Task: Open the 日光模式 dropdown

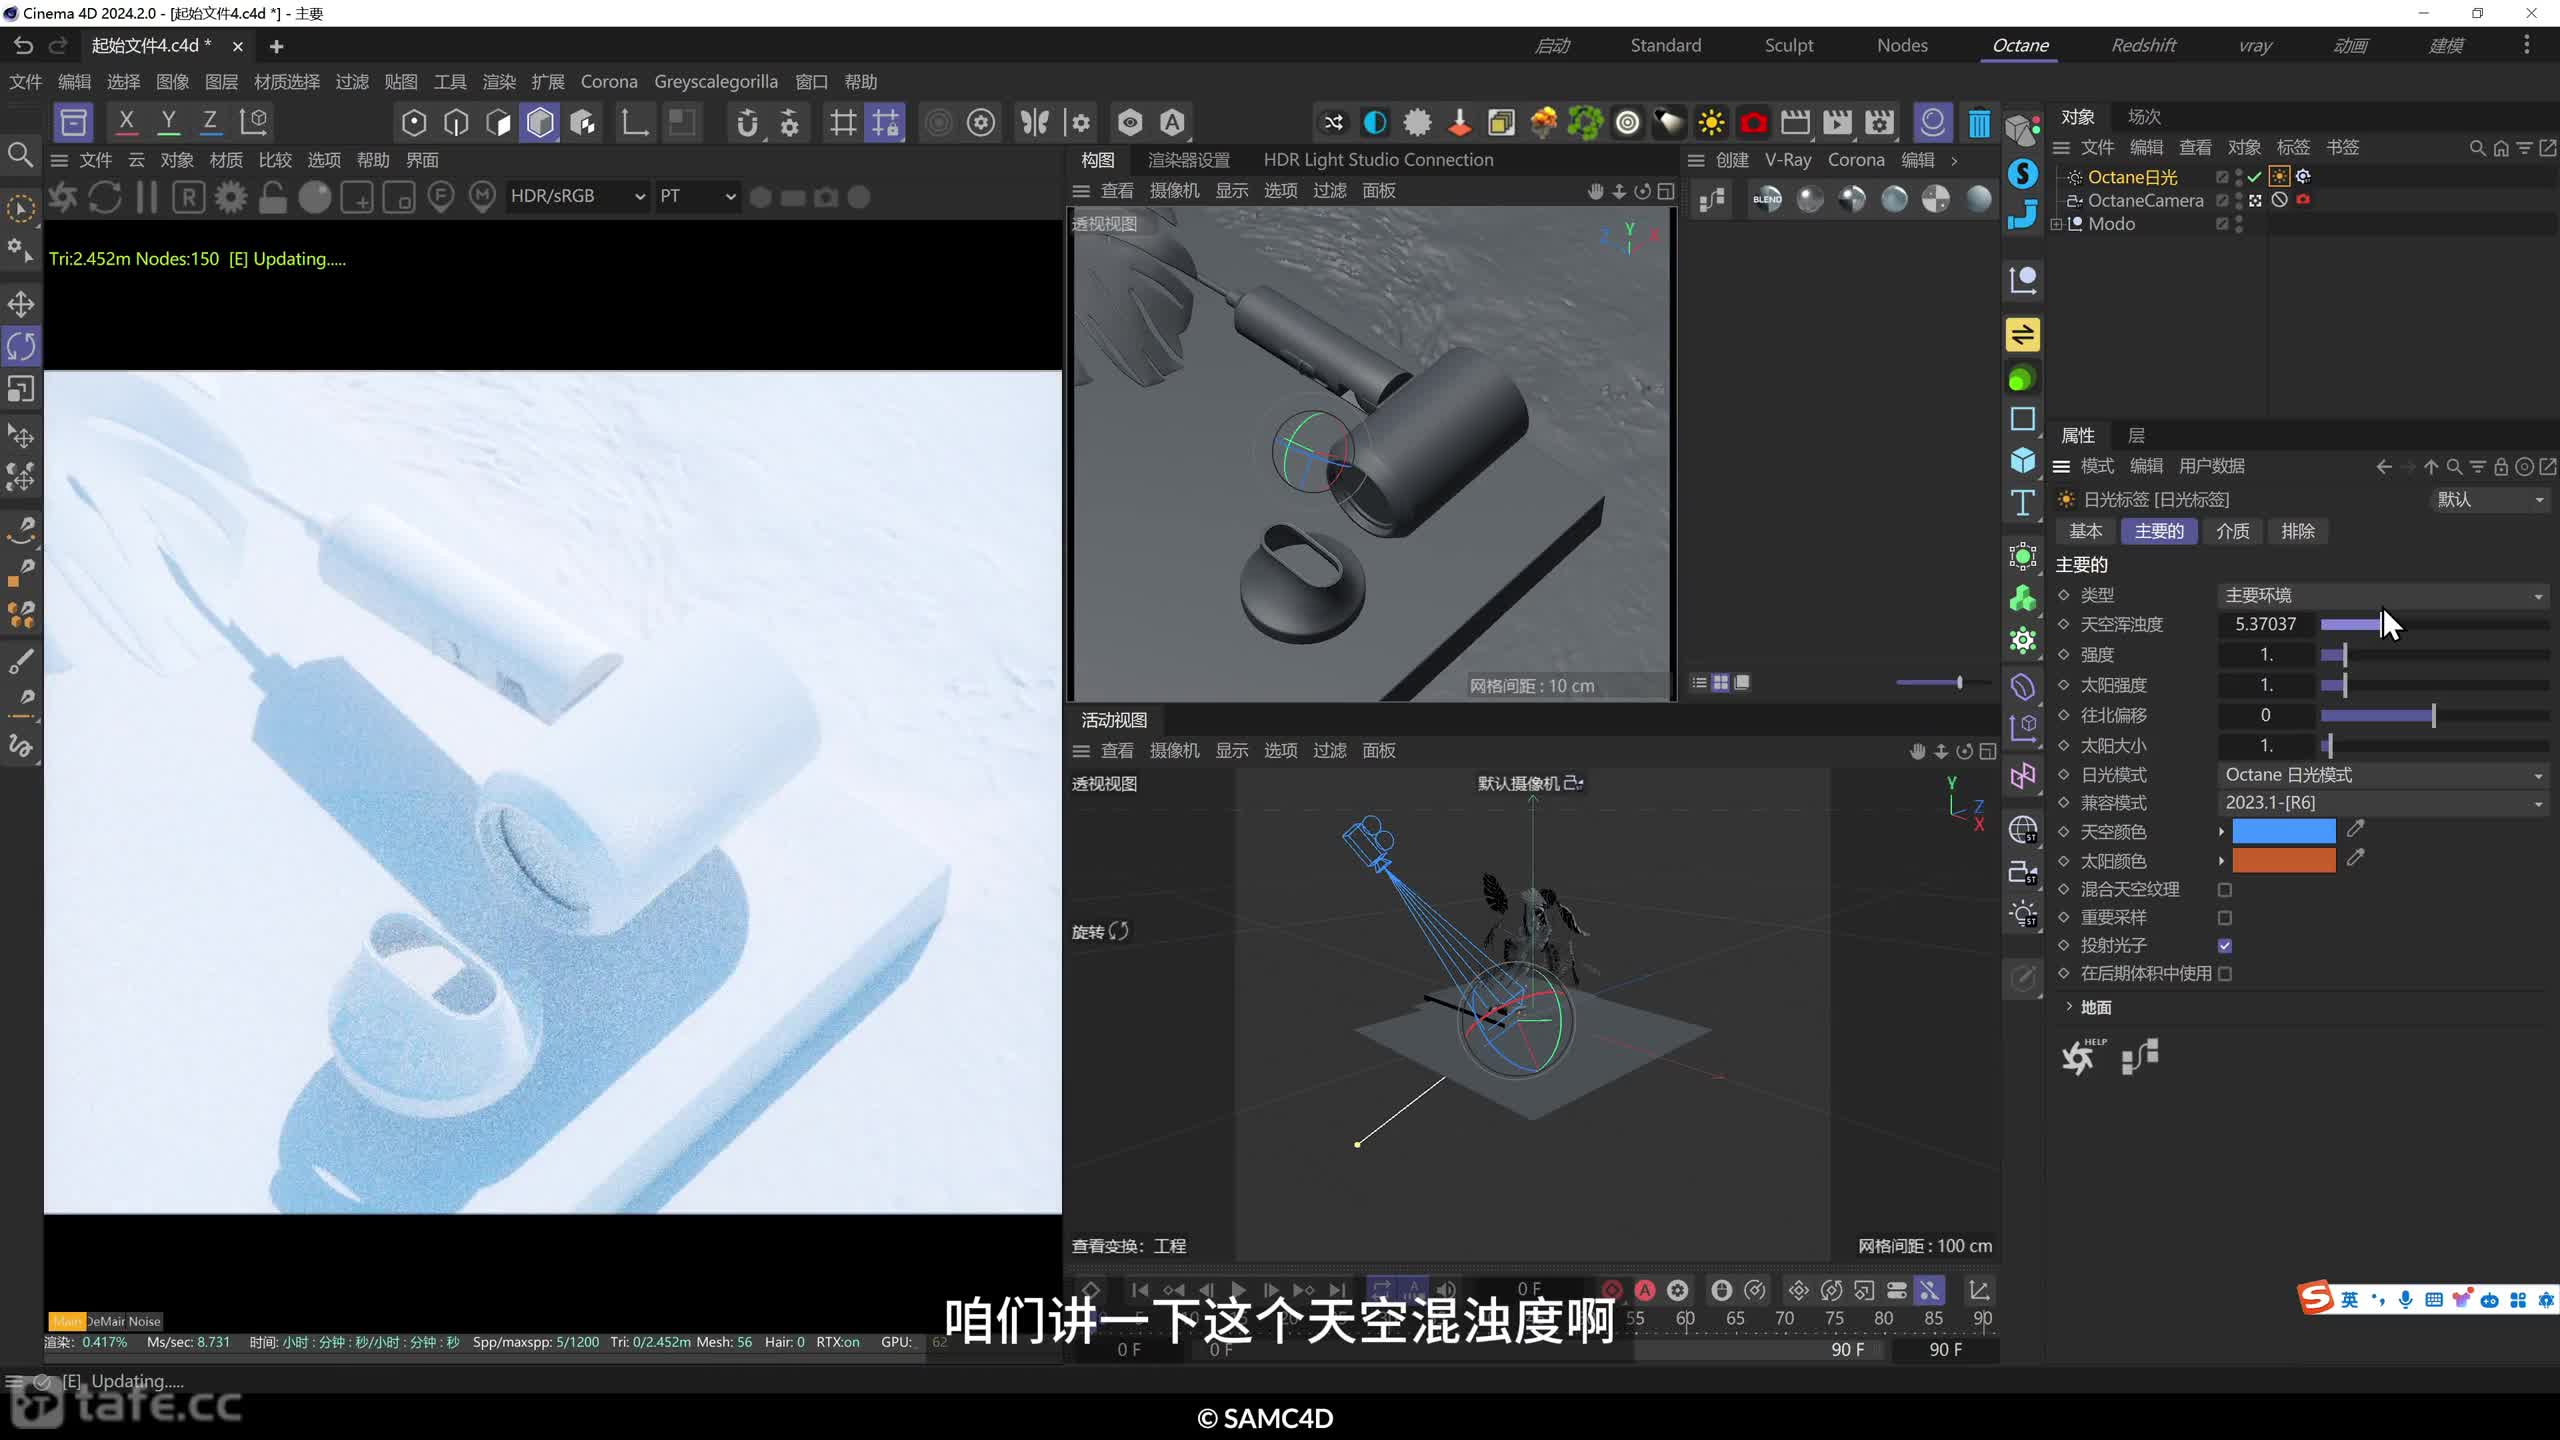Action: 2383,775
